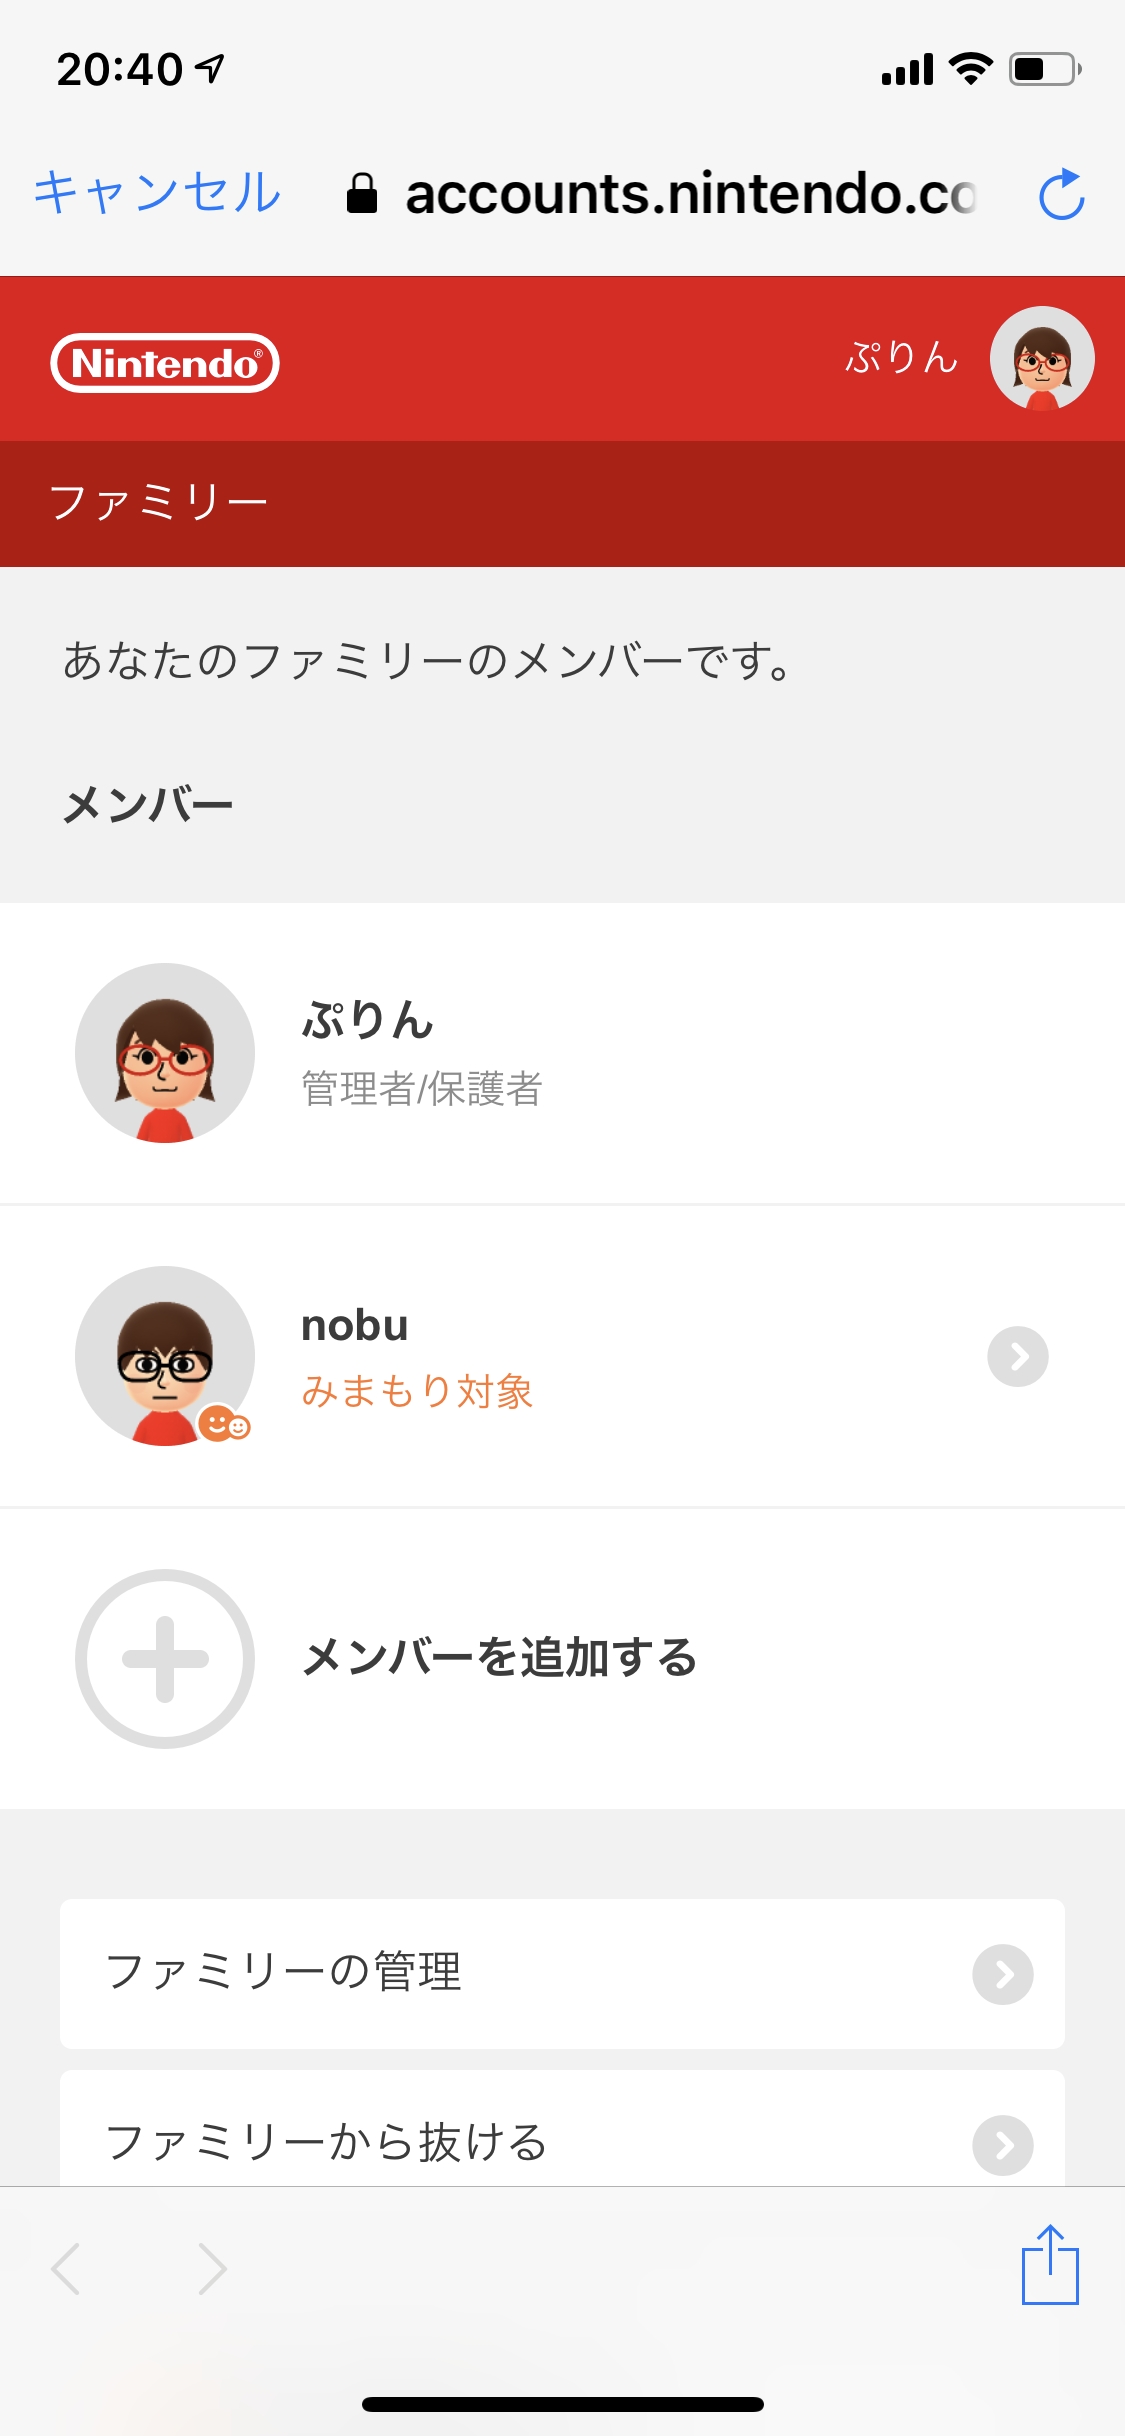
Task: Tap the Safari share icon
Action: point(1050,2265)
